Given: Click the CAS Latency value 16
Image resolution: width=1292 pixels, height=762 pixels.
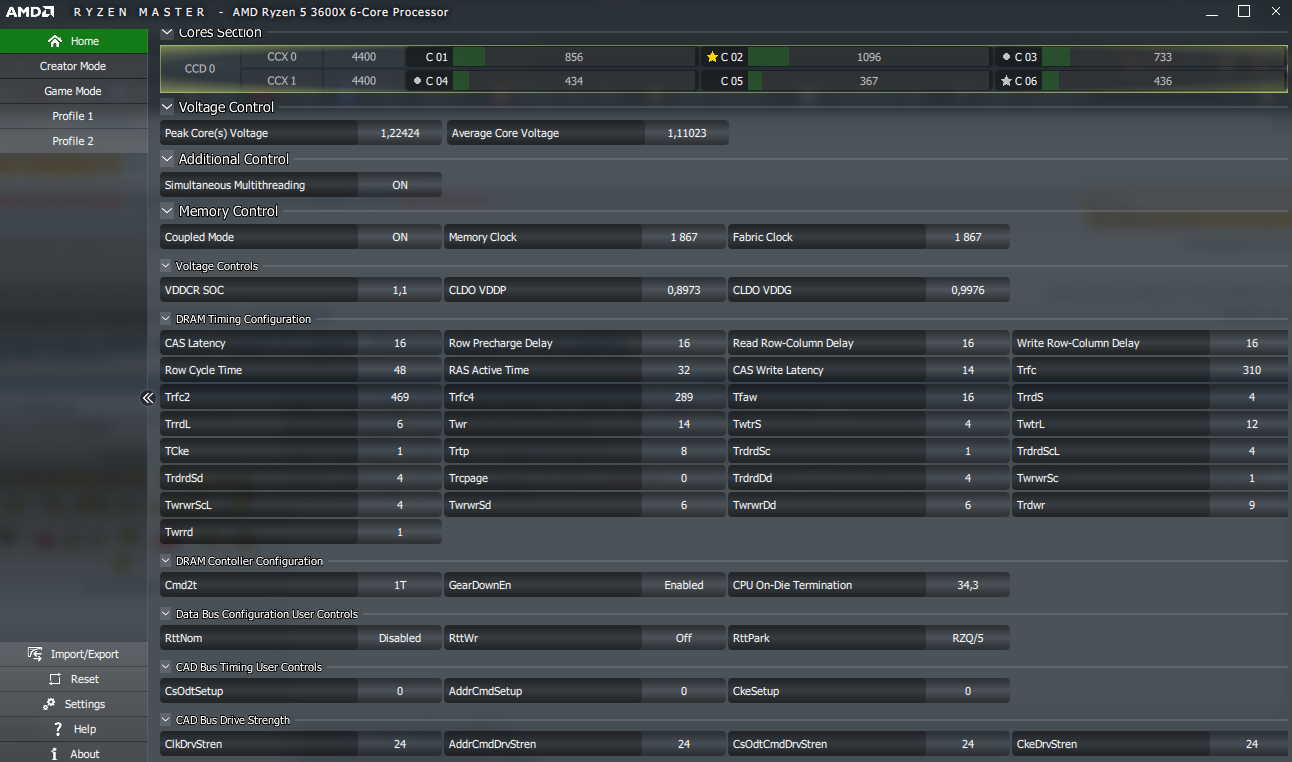Looking at the screenshot, I should (x=400, y=343).
